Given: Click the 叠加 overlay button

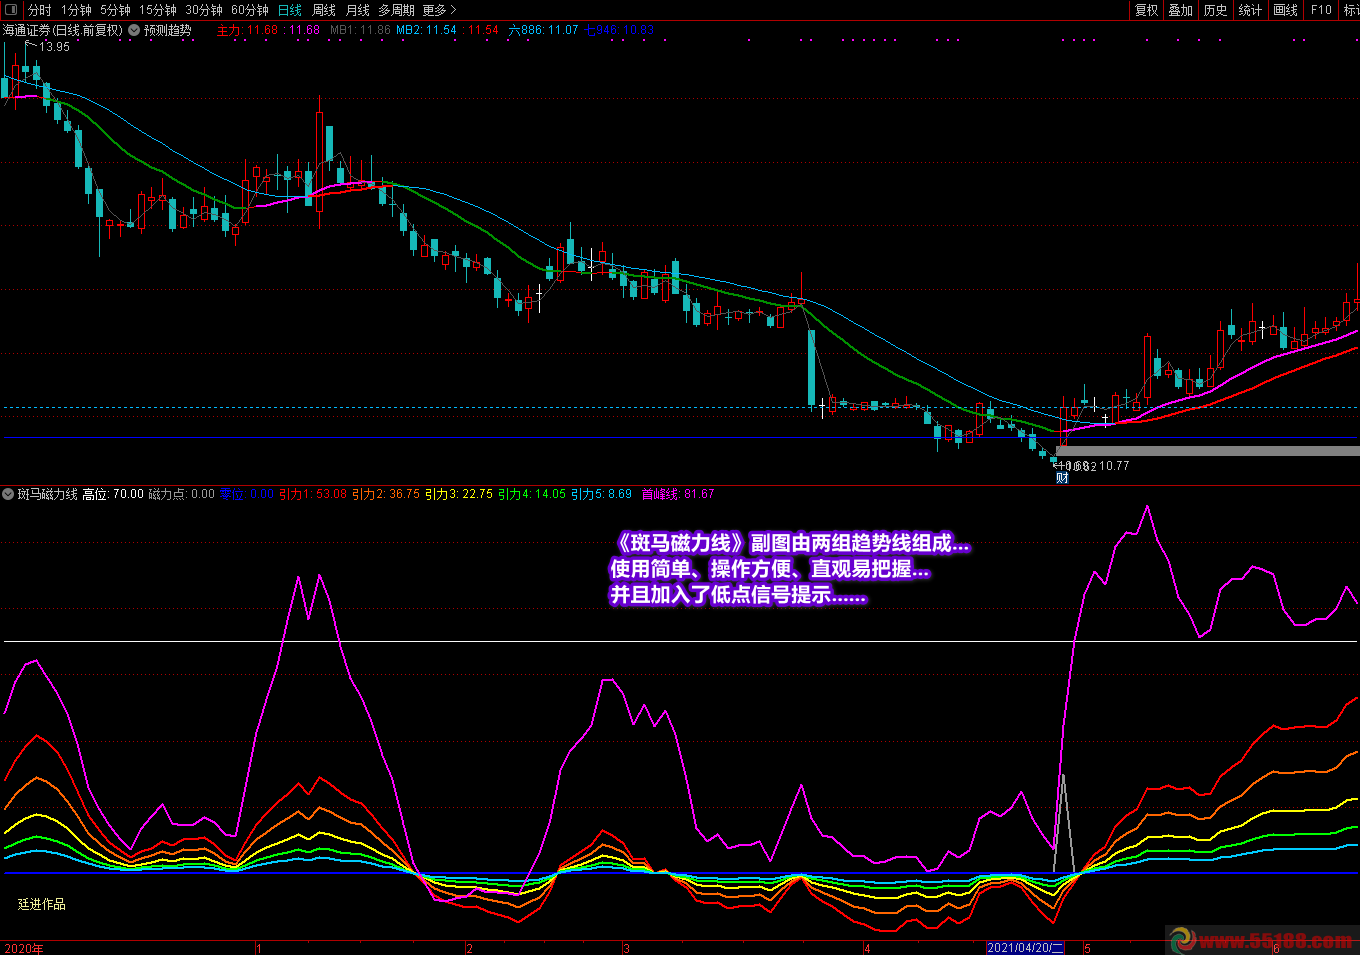Looking at the screenshot, I should coord(1181,10).
